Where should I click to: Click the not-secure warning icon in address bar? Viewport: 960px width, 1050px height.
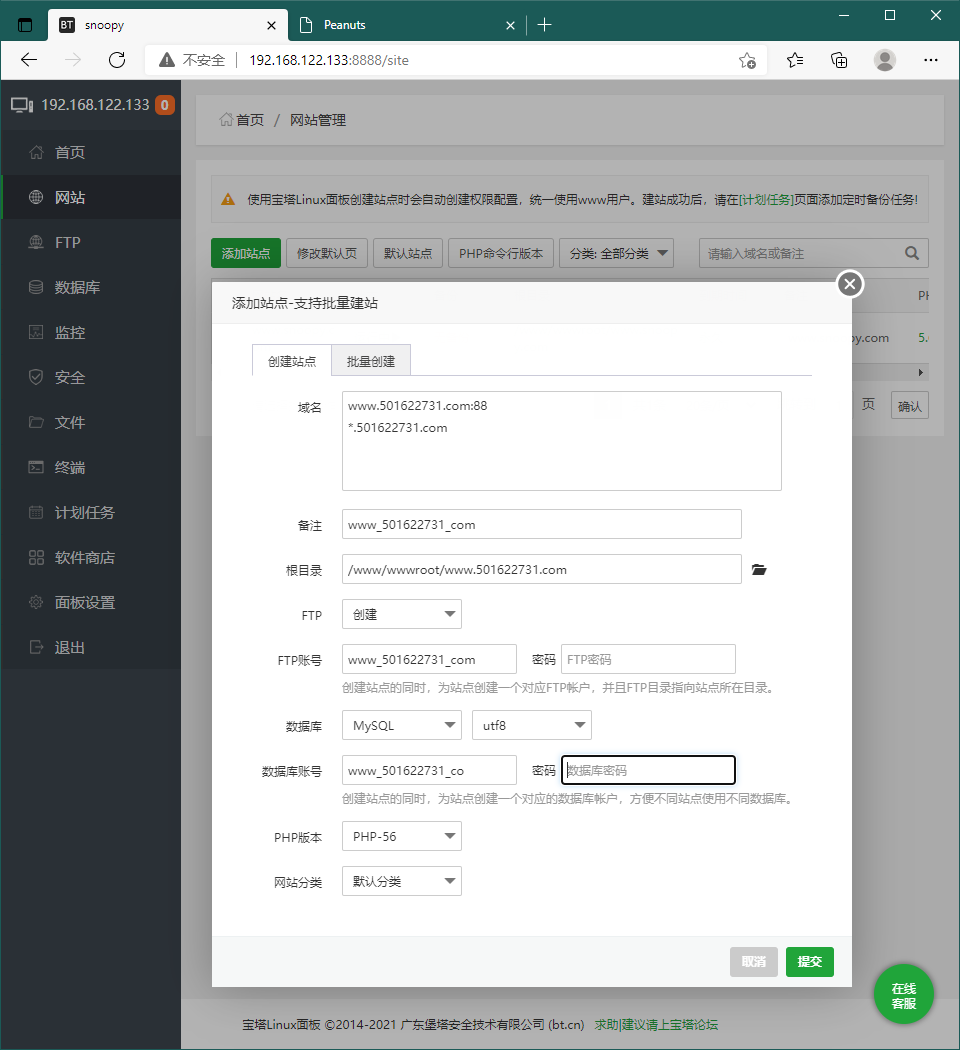(x=167, y=60)
